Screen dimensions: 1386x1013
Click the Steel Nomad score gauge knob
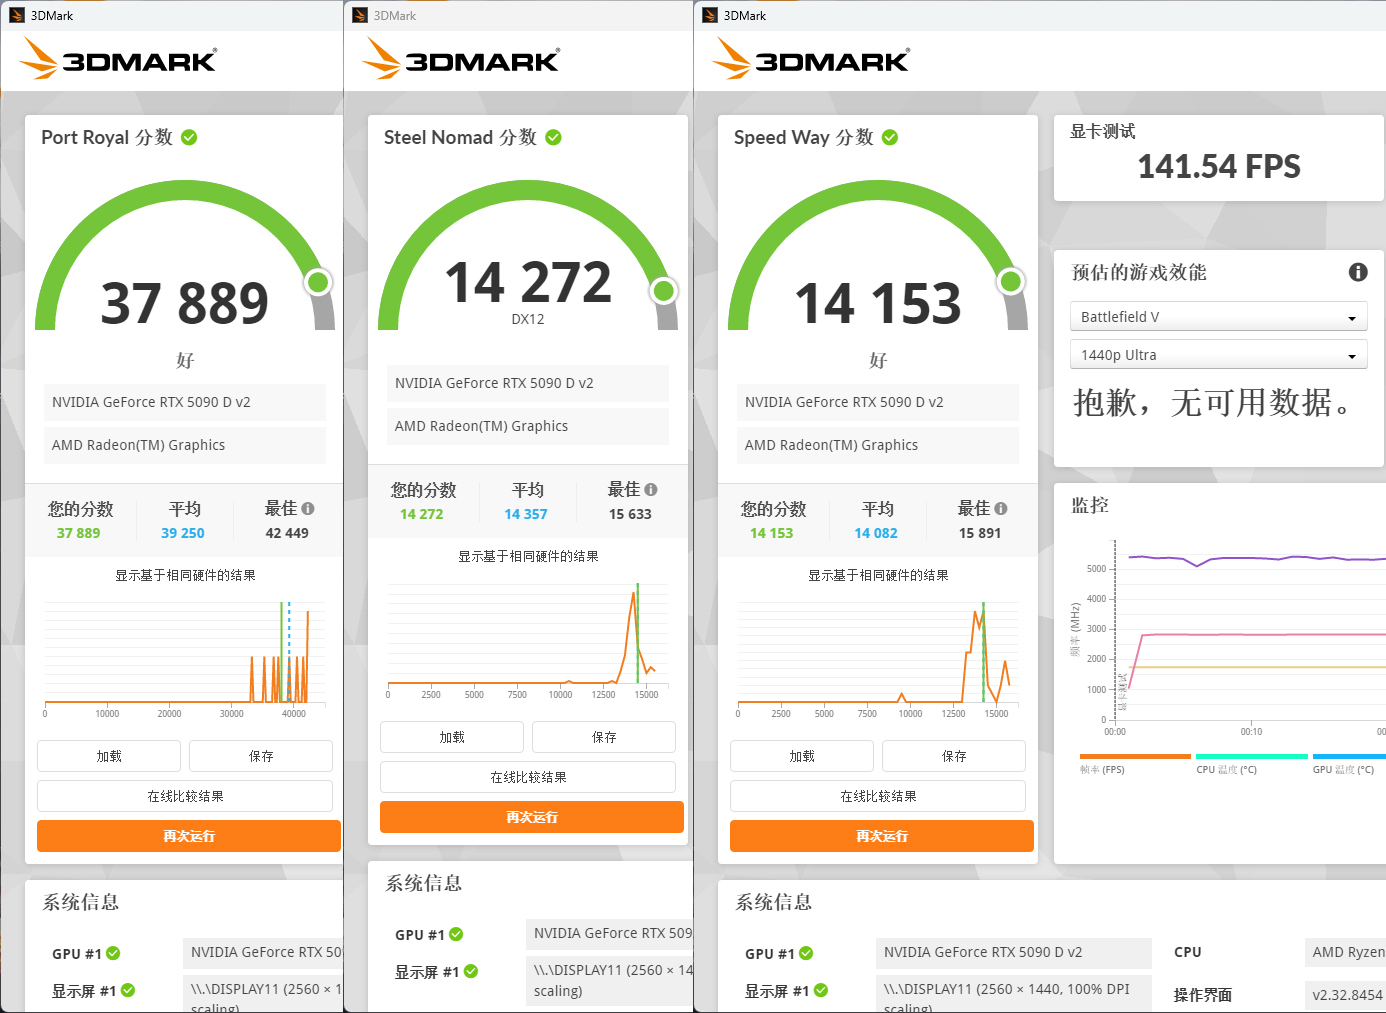click(x=663, y=291)
